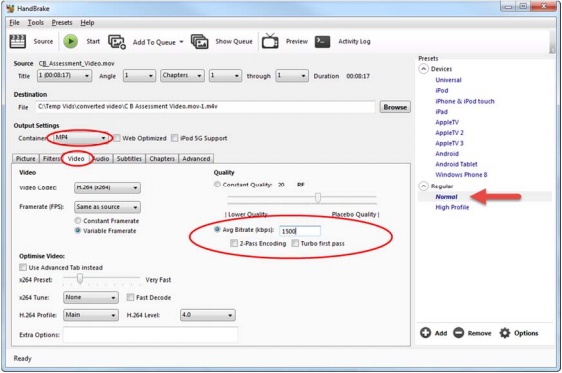Select Constant Quality radio button

coord(217,184)
